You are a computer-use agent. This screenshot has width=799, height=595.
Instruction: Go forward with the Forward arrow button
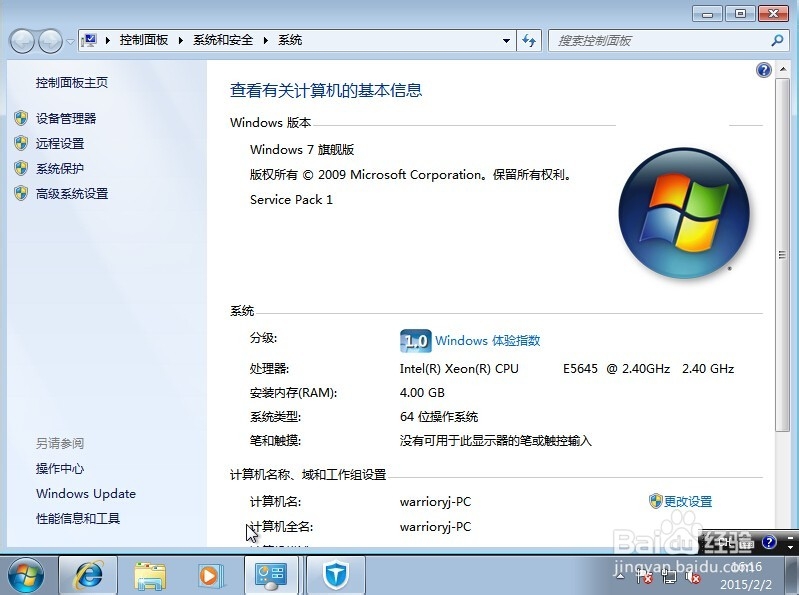coord(50,41)
